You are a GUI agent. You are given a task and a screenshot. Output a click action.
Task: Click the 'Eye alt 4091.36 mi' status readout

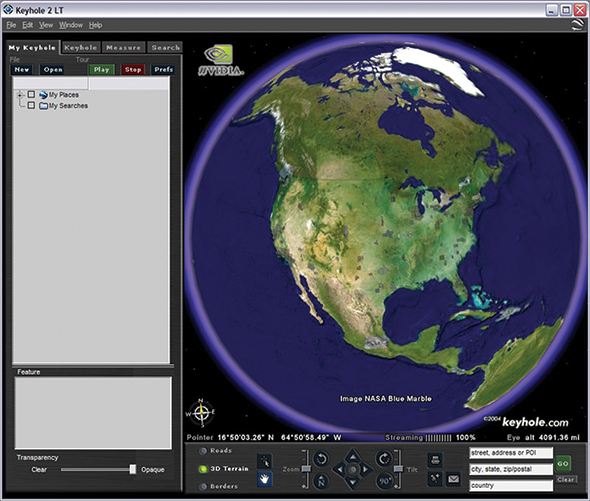[x=543, y=437]
